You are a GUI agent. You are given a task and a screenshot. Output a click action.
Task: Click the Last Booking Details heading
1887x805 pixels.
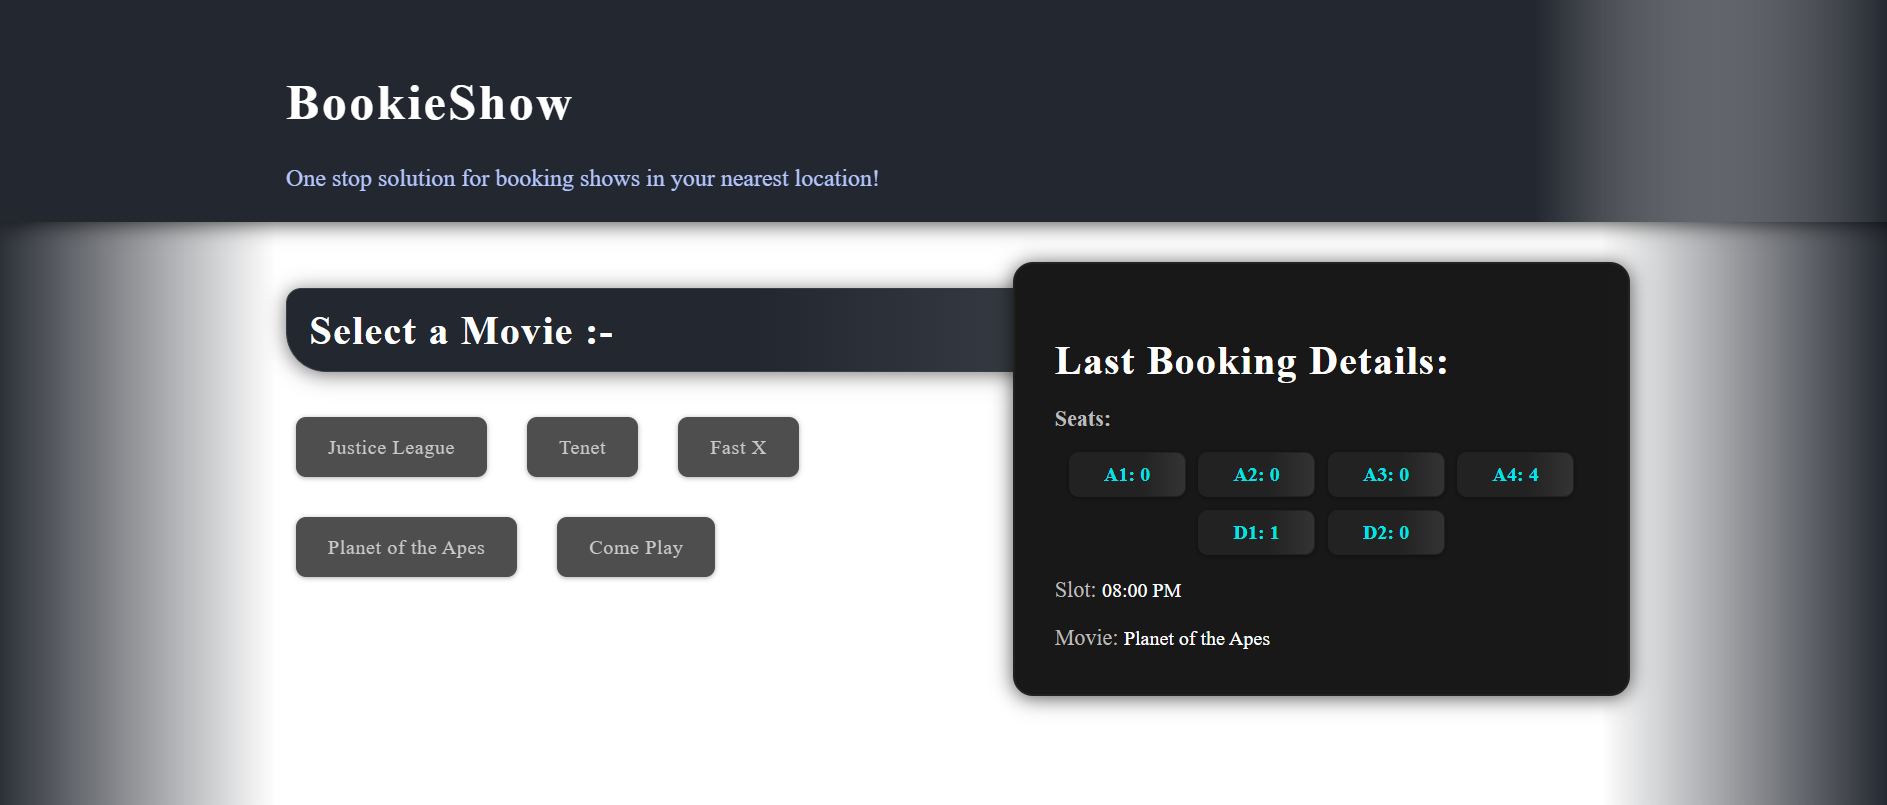tap(1251, 361)
